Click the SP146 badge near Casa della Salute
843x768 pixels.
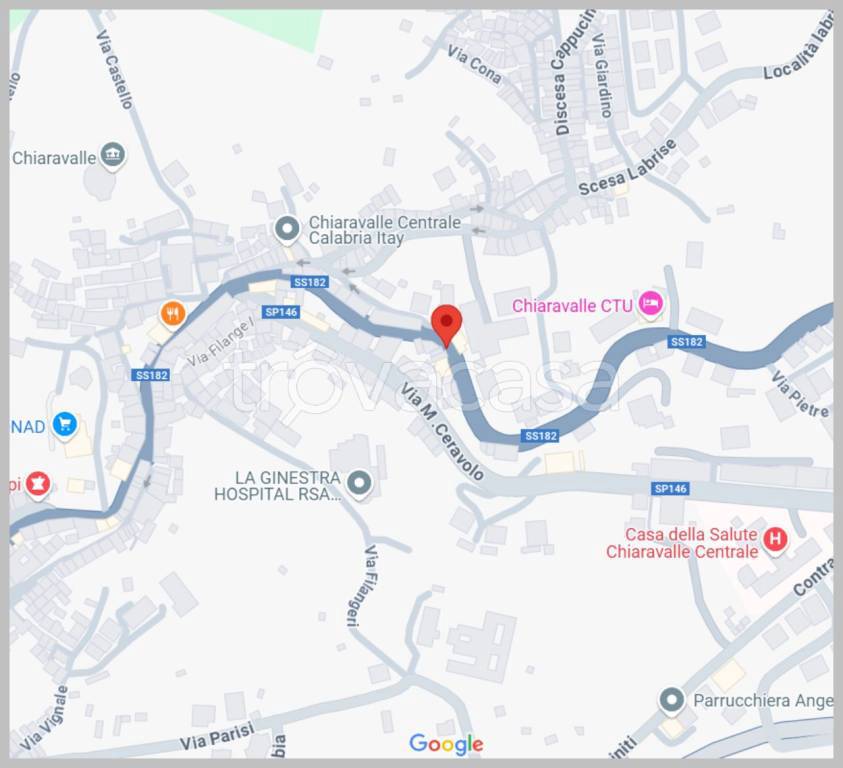tap(670, 488)
